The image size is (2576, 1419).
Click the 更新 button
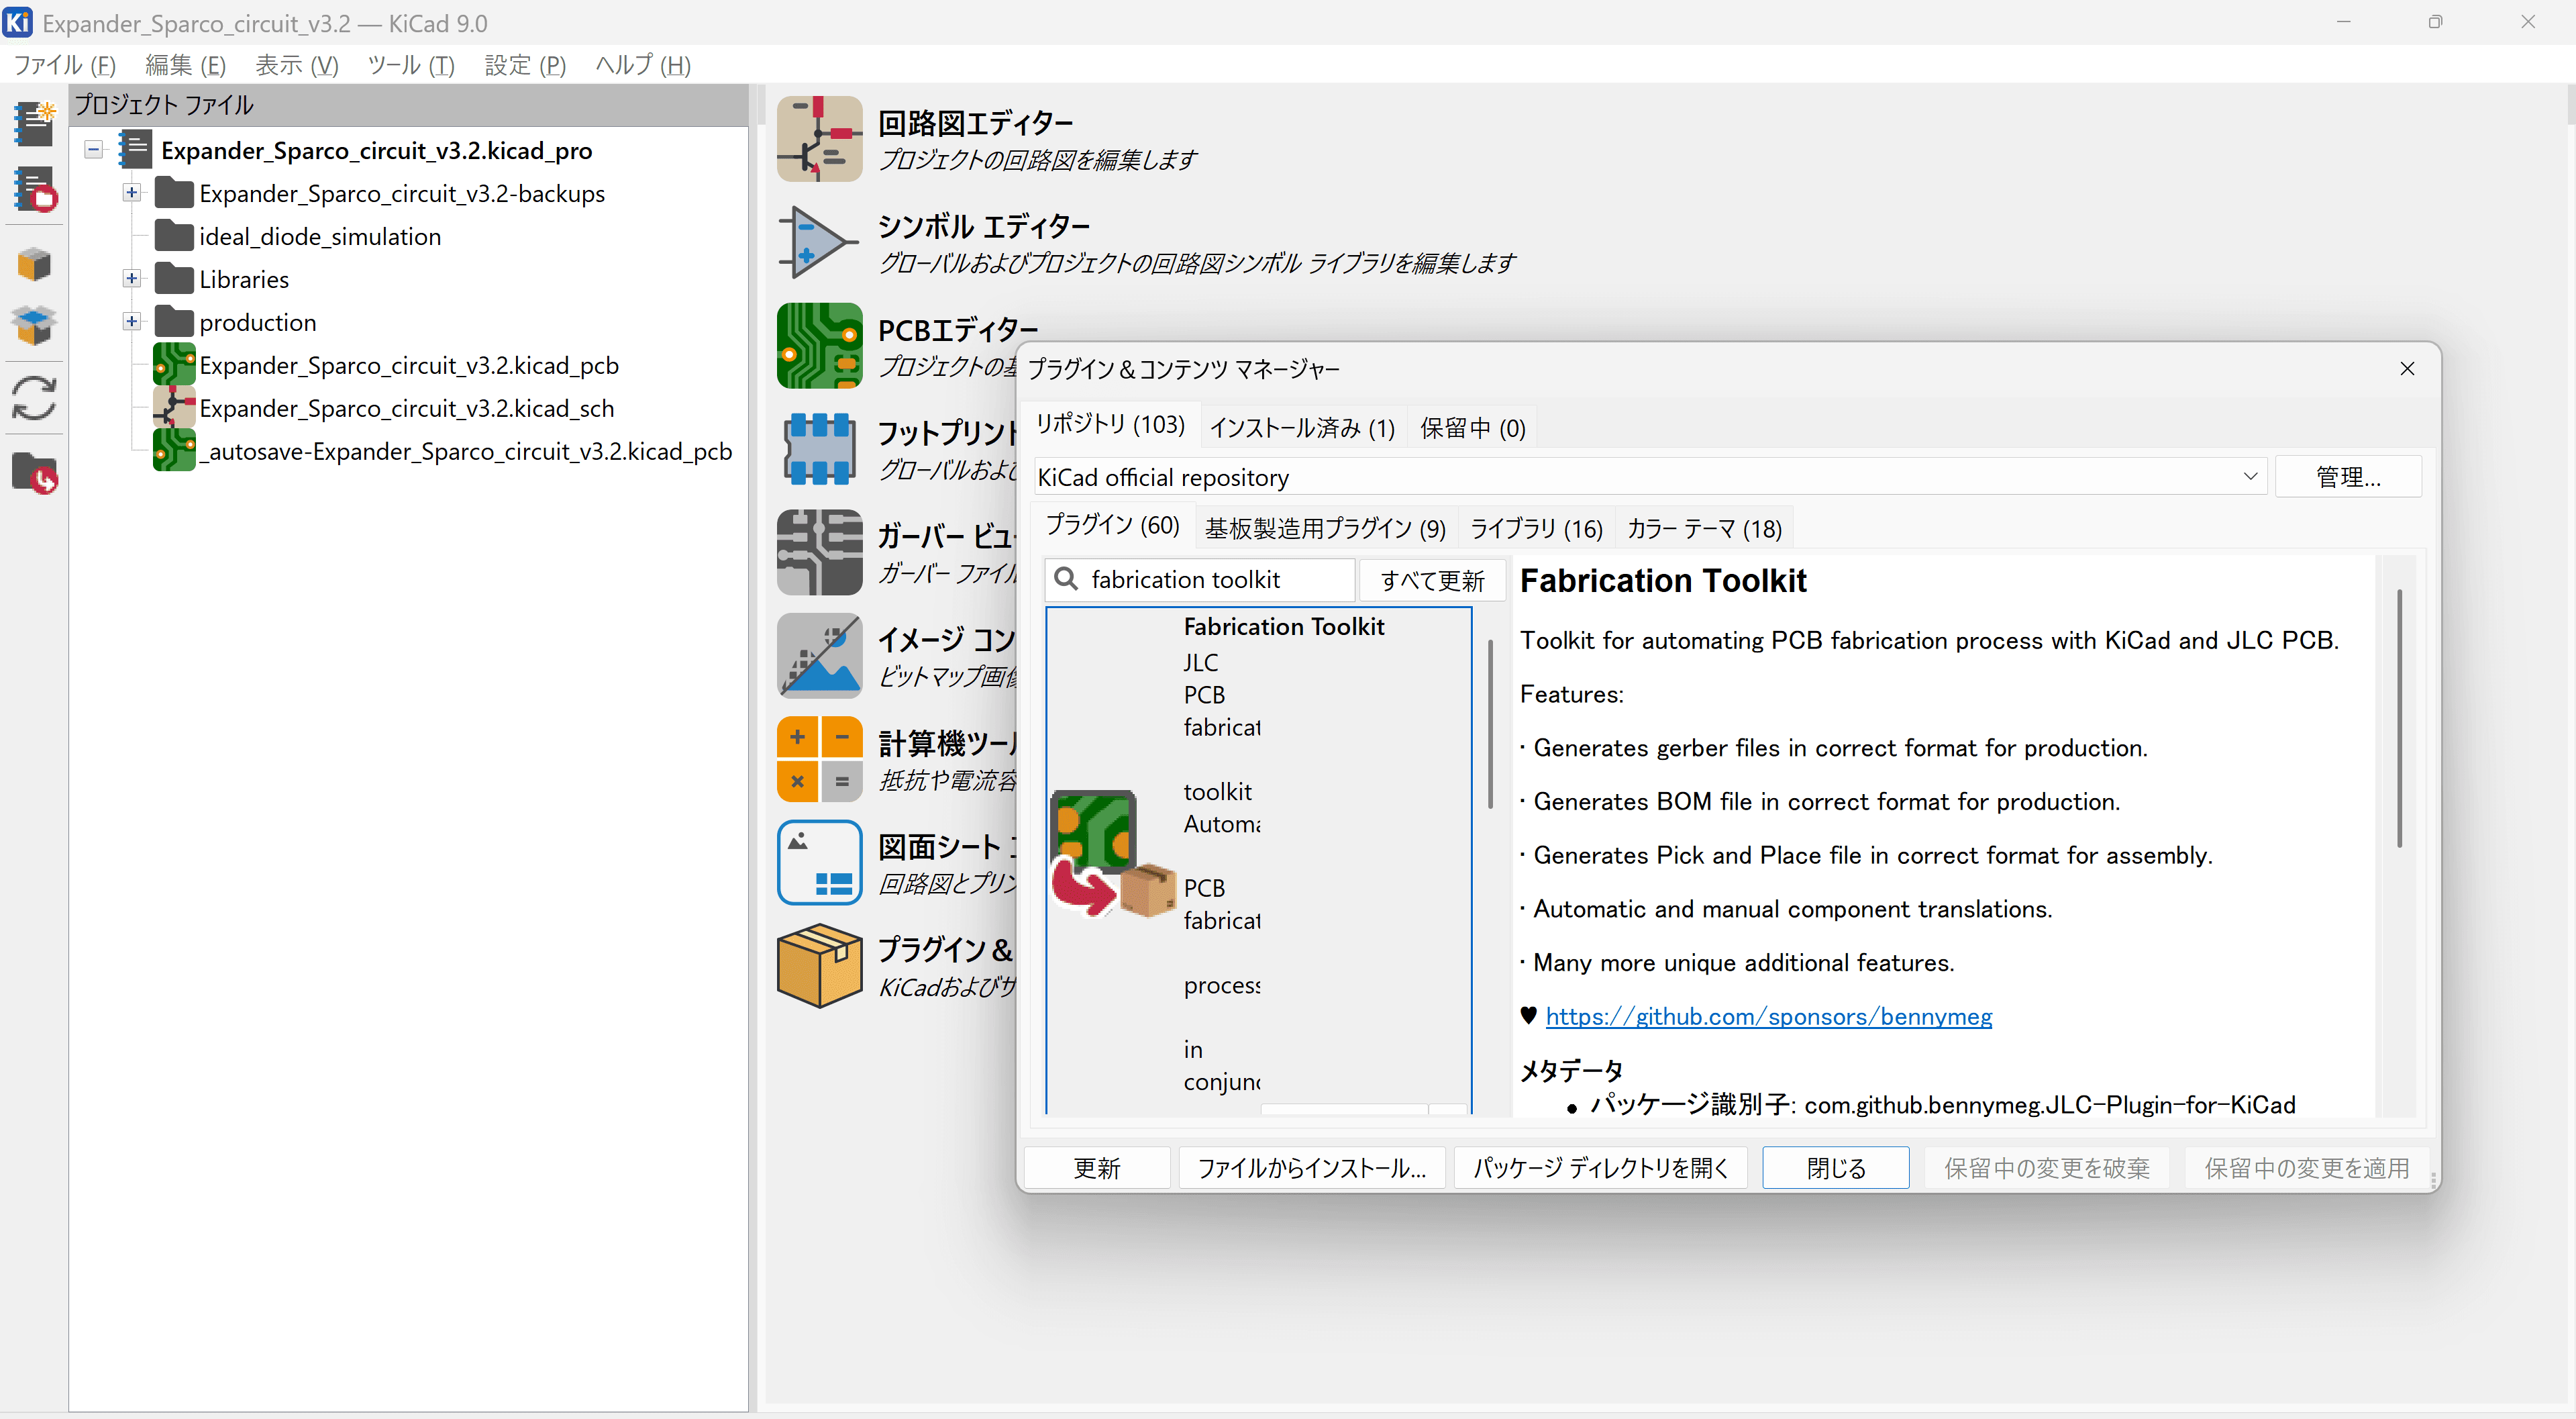[1097, 1168]
